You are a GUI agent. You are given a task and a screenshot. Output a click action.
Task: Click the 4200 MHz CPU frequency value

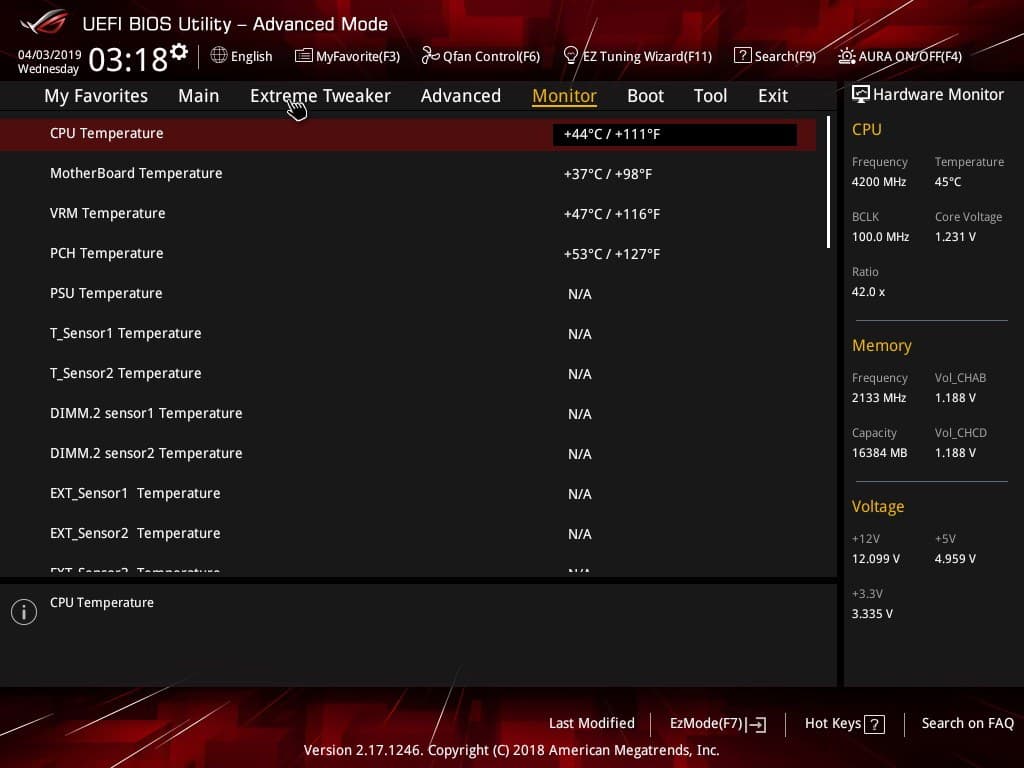(x=879, y=182)
